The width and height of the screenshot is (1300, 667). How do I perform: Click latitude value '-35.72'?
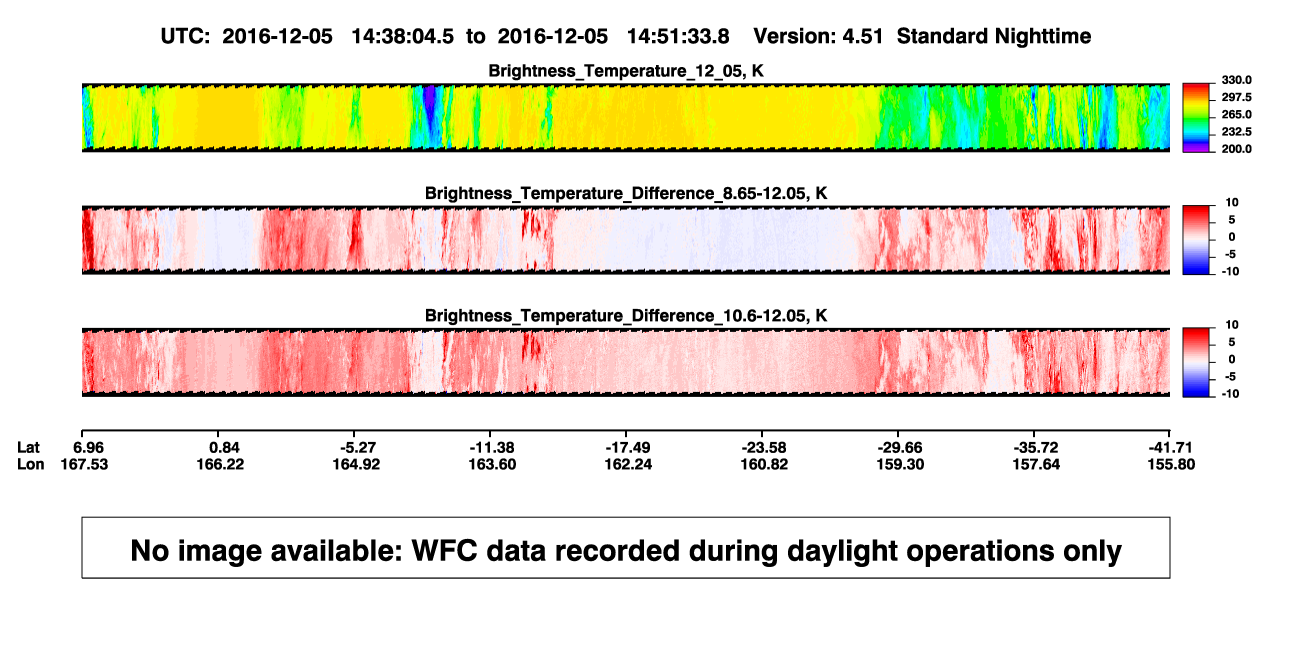coord(1036,447)
